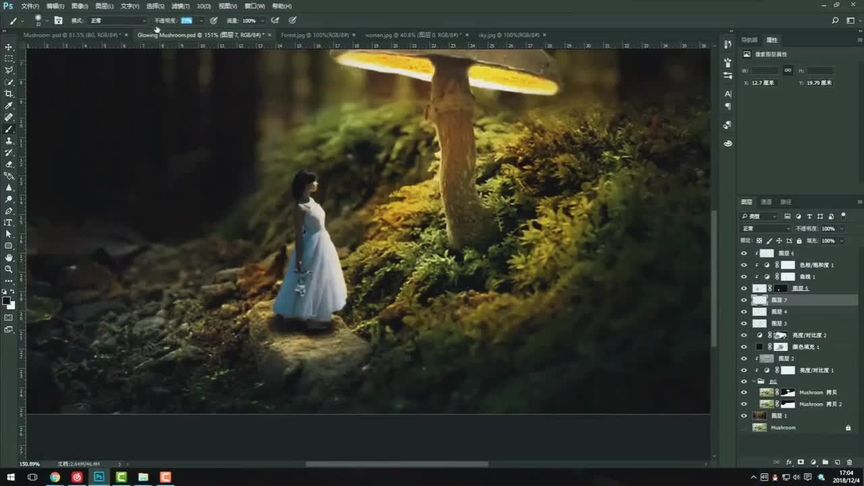
Task: Switch to the 通道 (Channels) panel tab
Action: (766, 202)
